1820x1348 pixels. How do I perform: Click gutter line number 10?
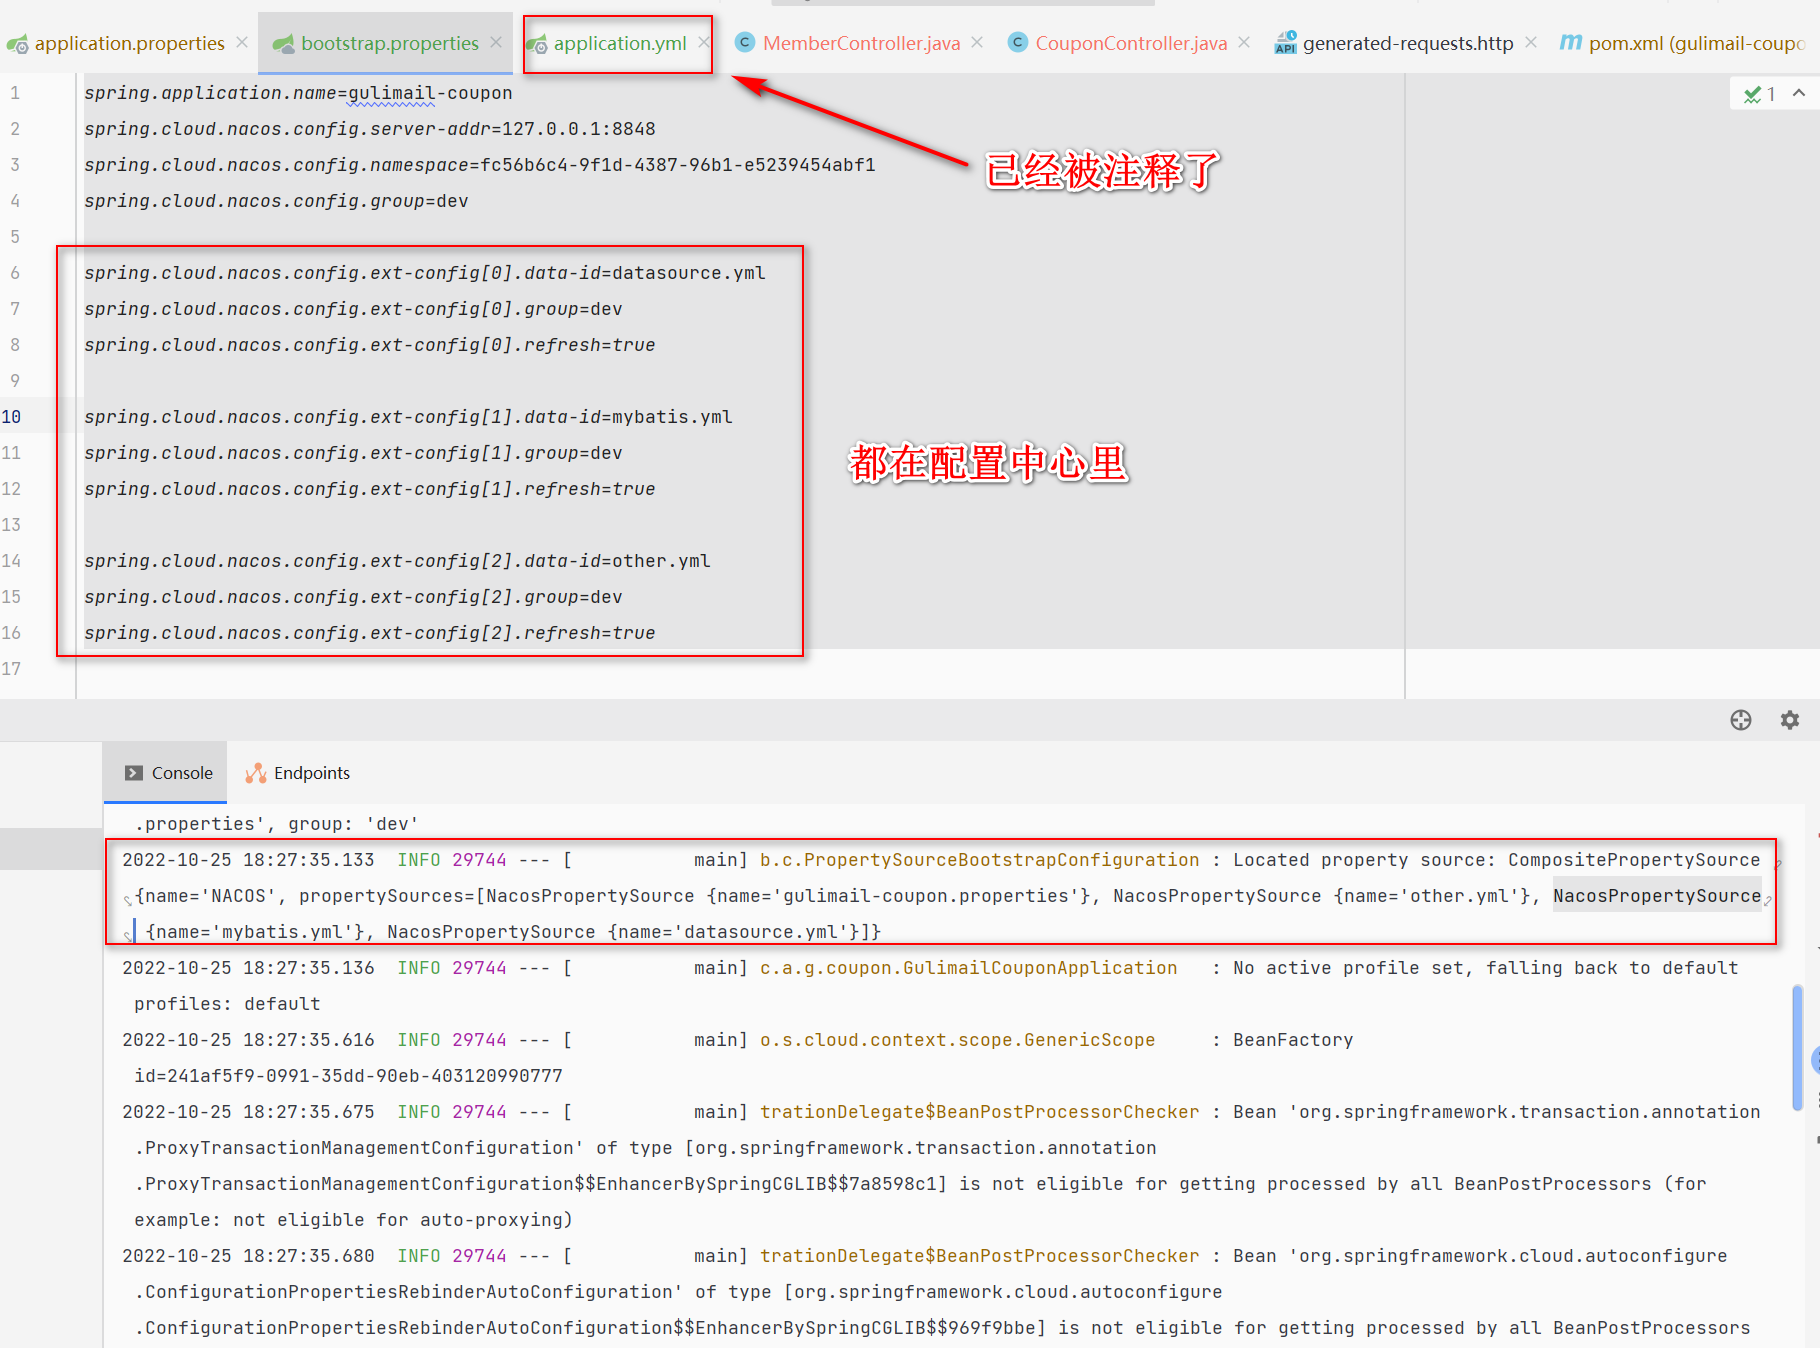click(x=11, y=417)
